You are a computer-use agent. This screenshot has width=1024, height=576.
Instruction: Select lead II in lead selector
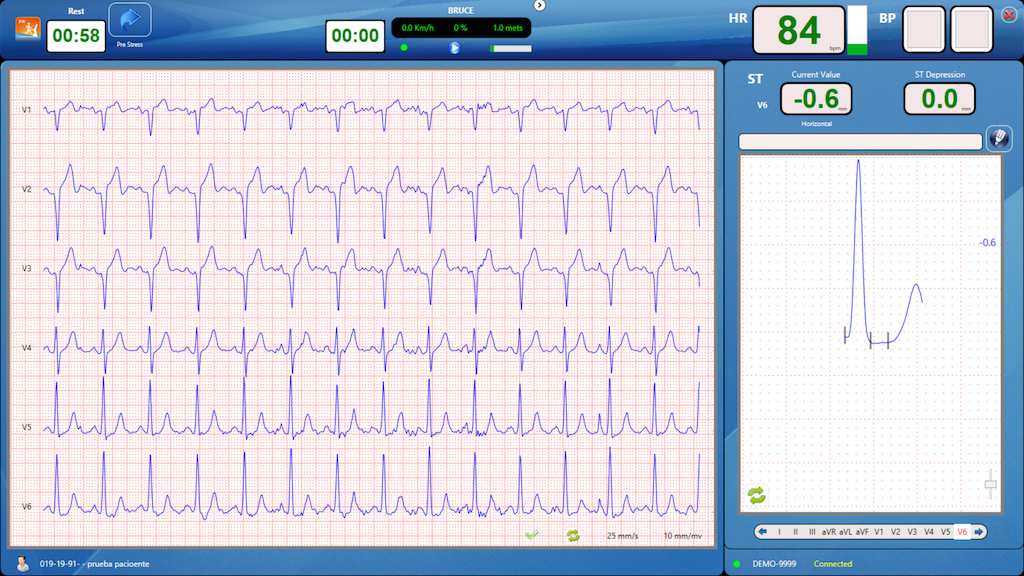[795, 532]
